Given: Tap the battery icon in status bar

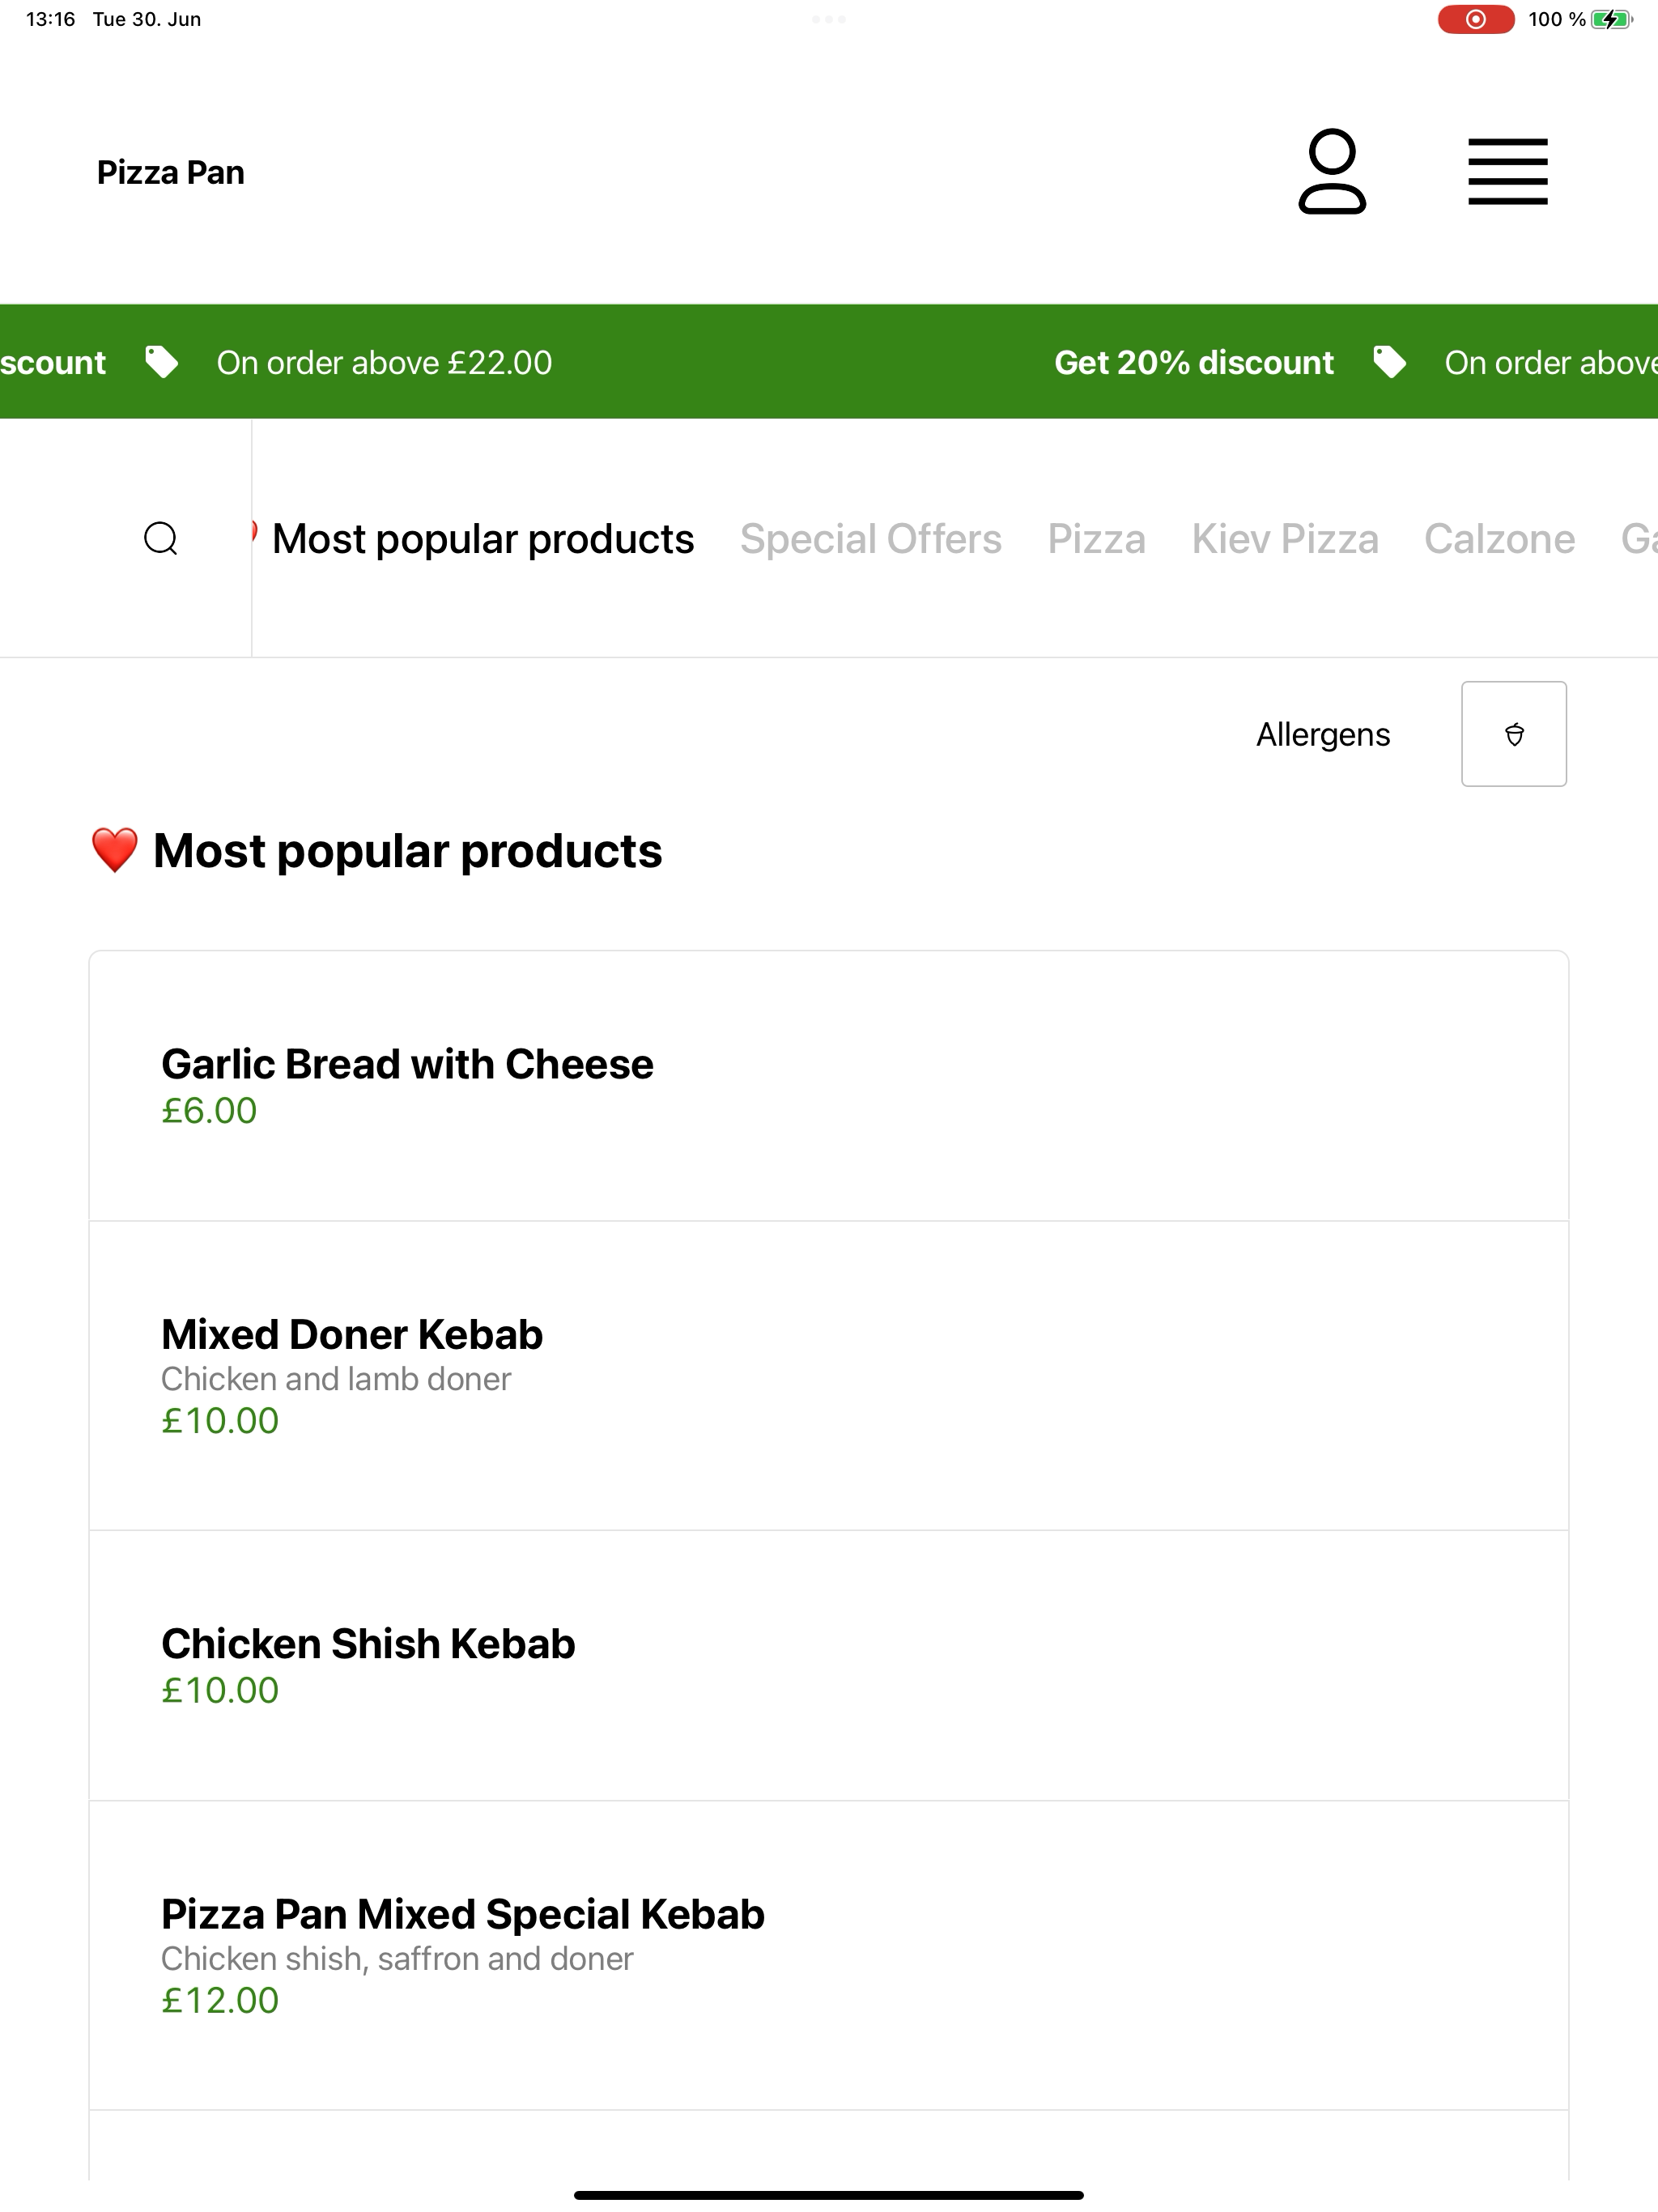Looking at the screenshot, I should tap(1611, 19).
